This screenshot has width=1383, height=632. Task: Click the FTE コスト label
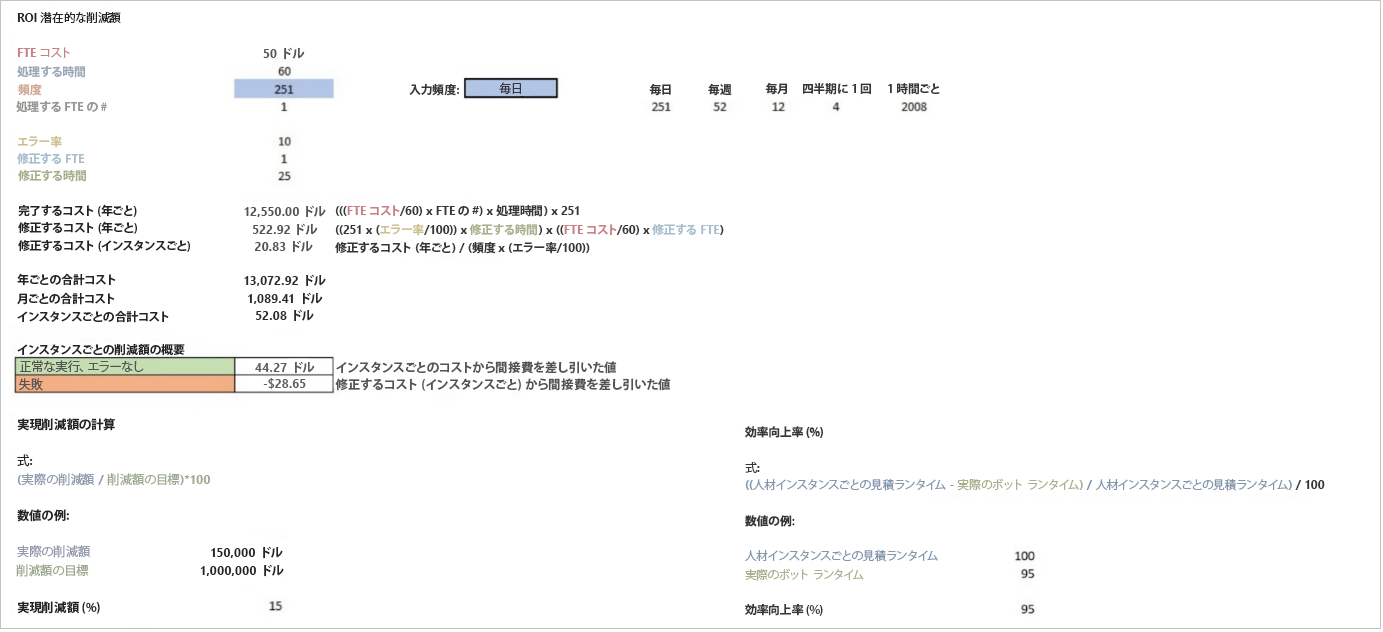(x=44, y=53)
